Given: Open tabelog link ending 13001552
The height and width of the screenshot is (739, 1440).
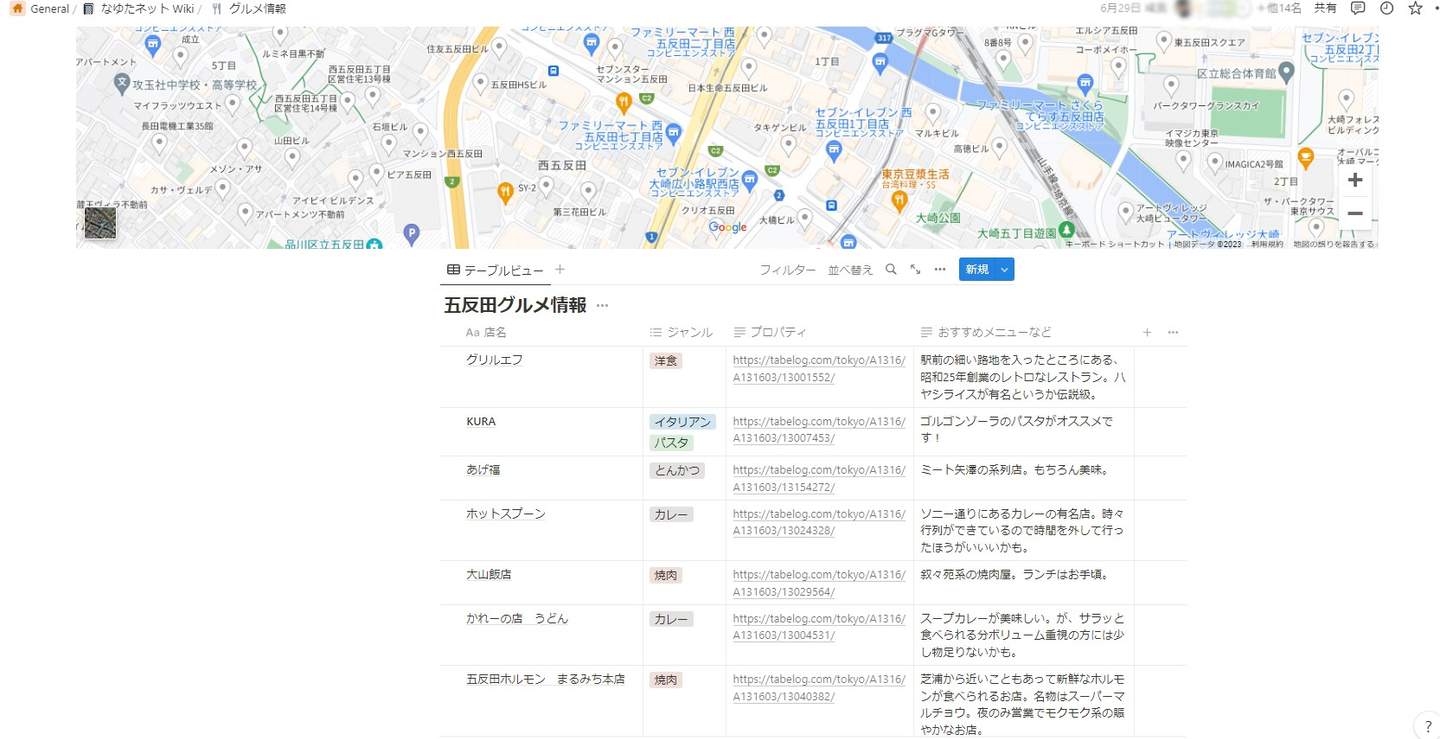Looking at the screenshot, I should click(819, 369).
